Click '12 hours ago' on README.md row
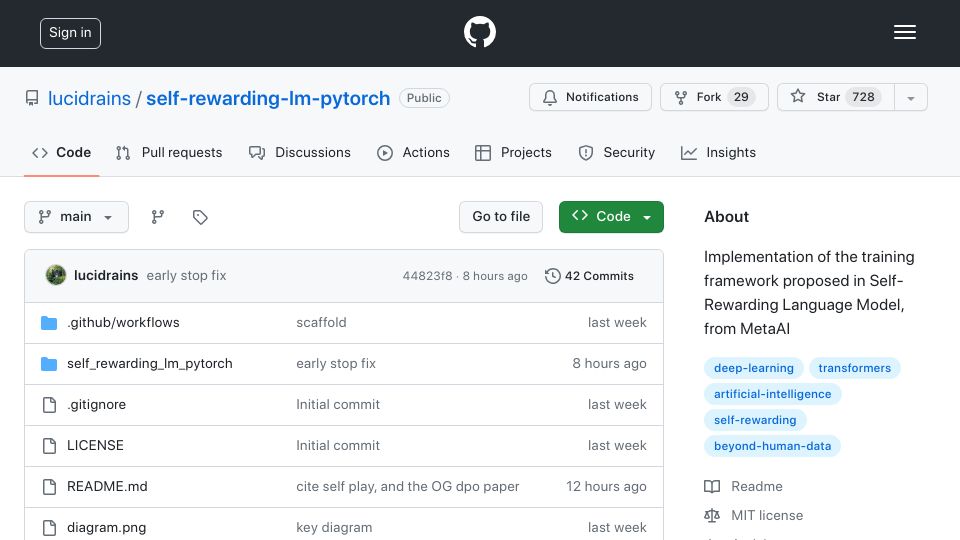This screenshot has height=540, width=960. pos(606,487)
